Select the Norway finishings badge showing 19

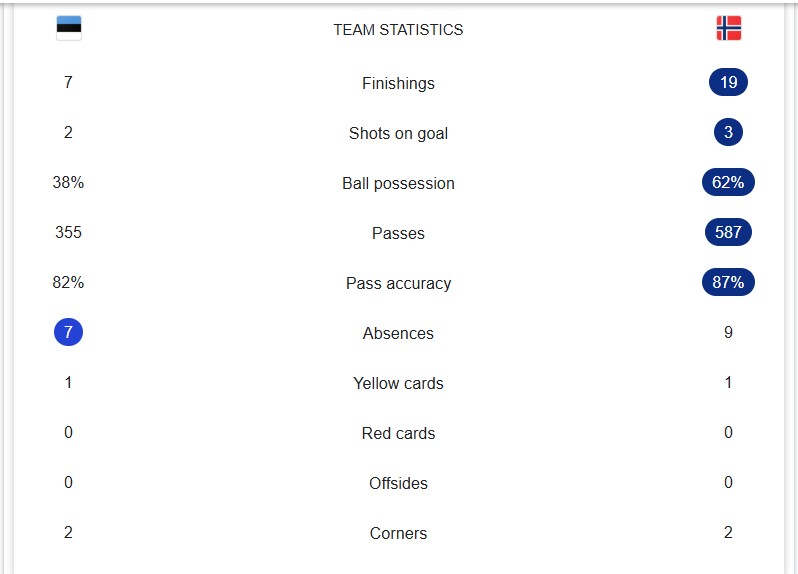coord(728,82)
